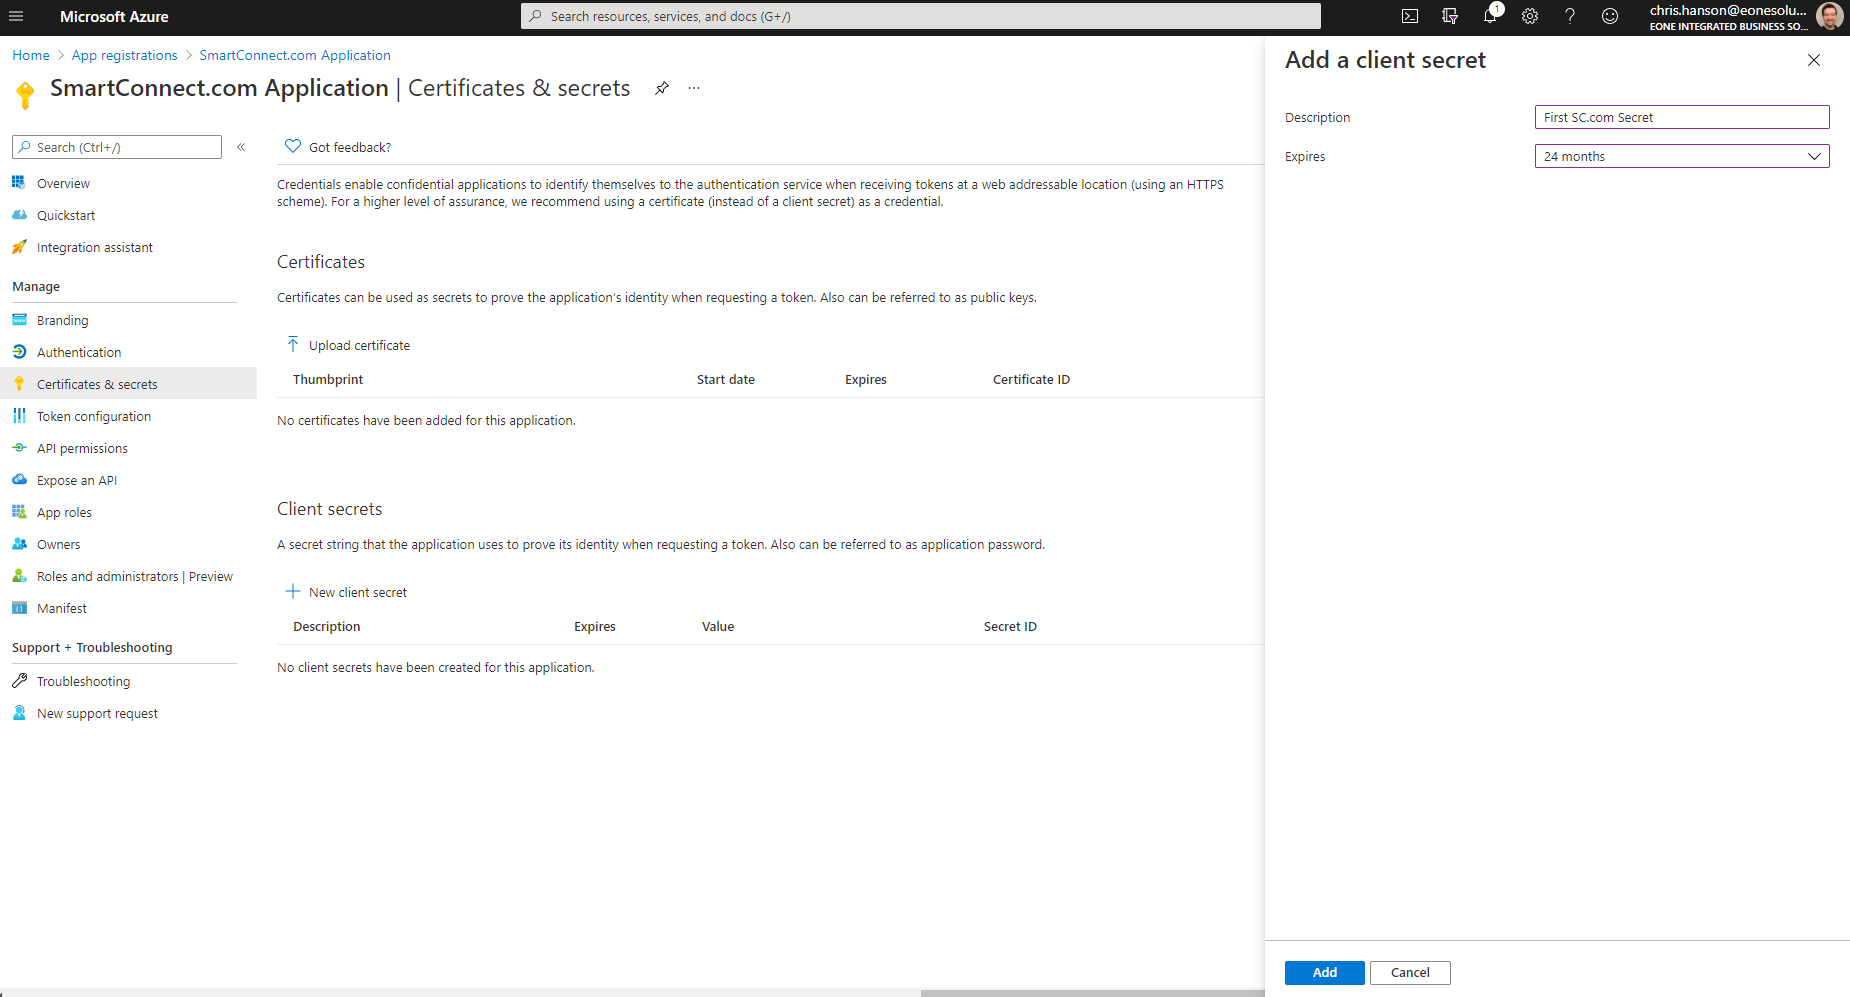Go to Home breadcrumb
1850x997 pixels.
(31, 55)
